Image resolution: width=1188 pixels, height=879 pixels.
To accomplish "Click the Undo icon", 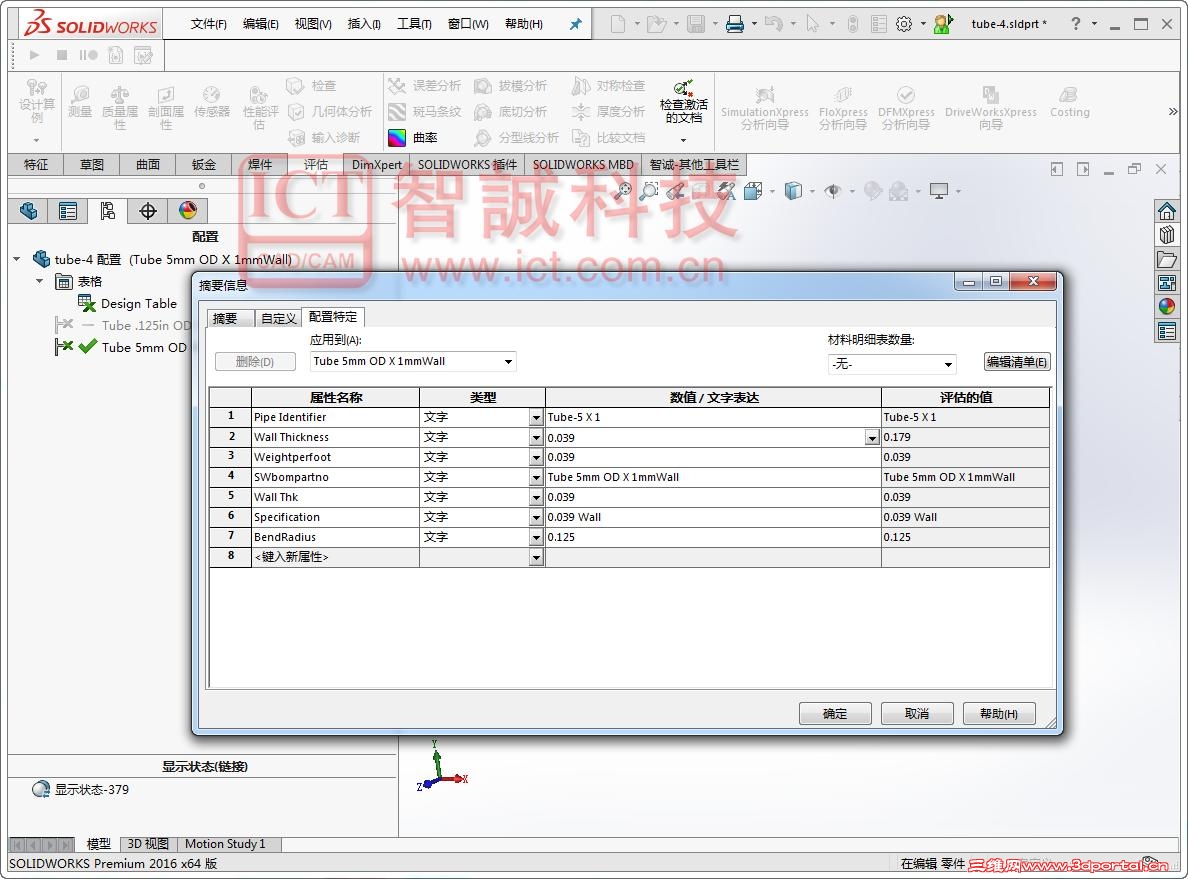I will [774, 24].
